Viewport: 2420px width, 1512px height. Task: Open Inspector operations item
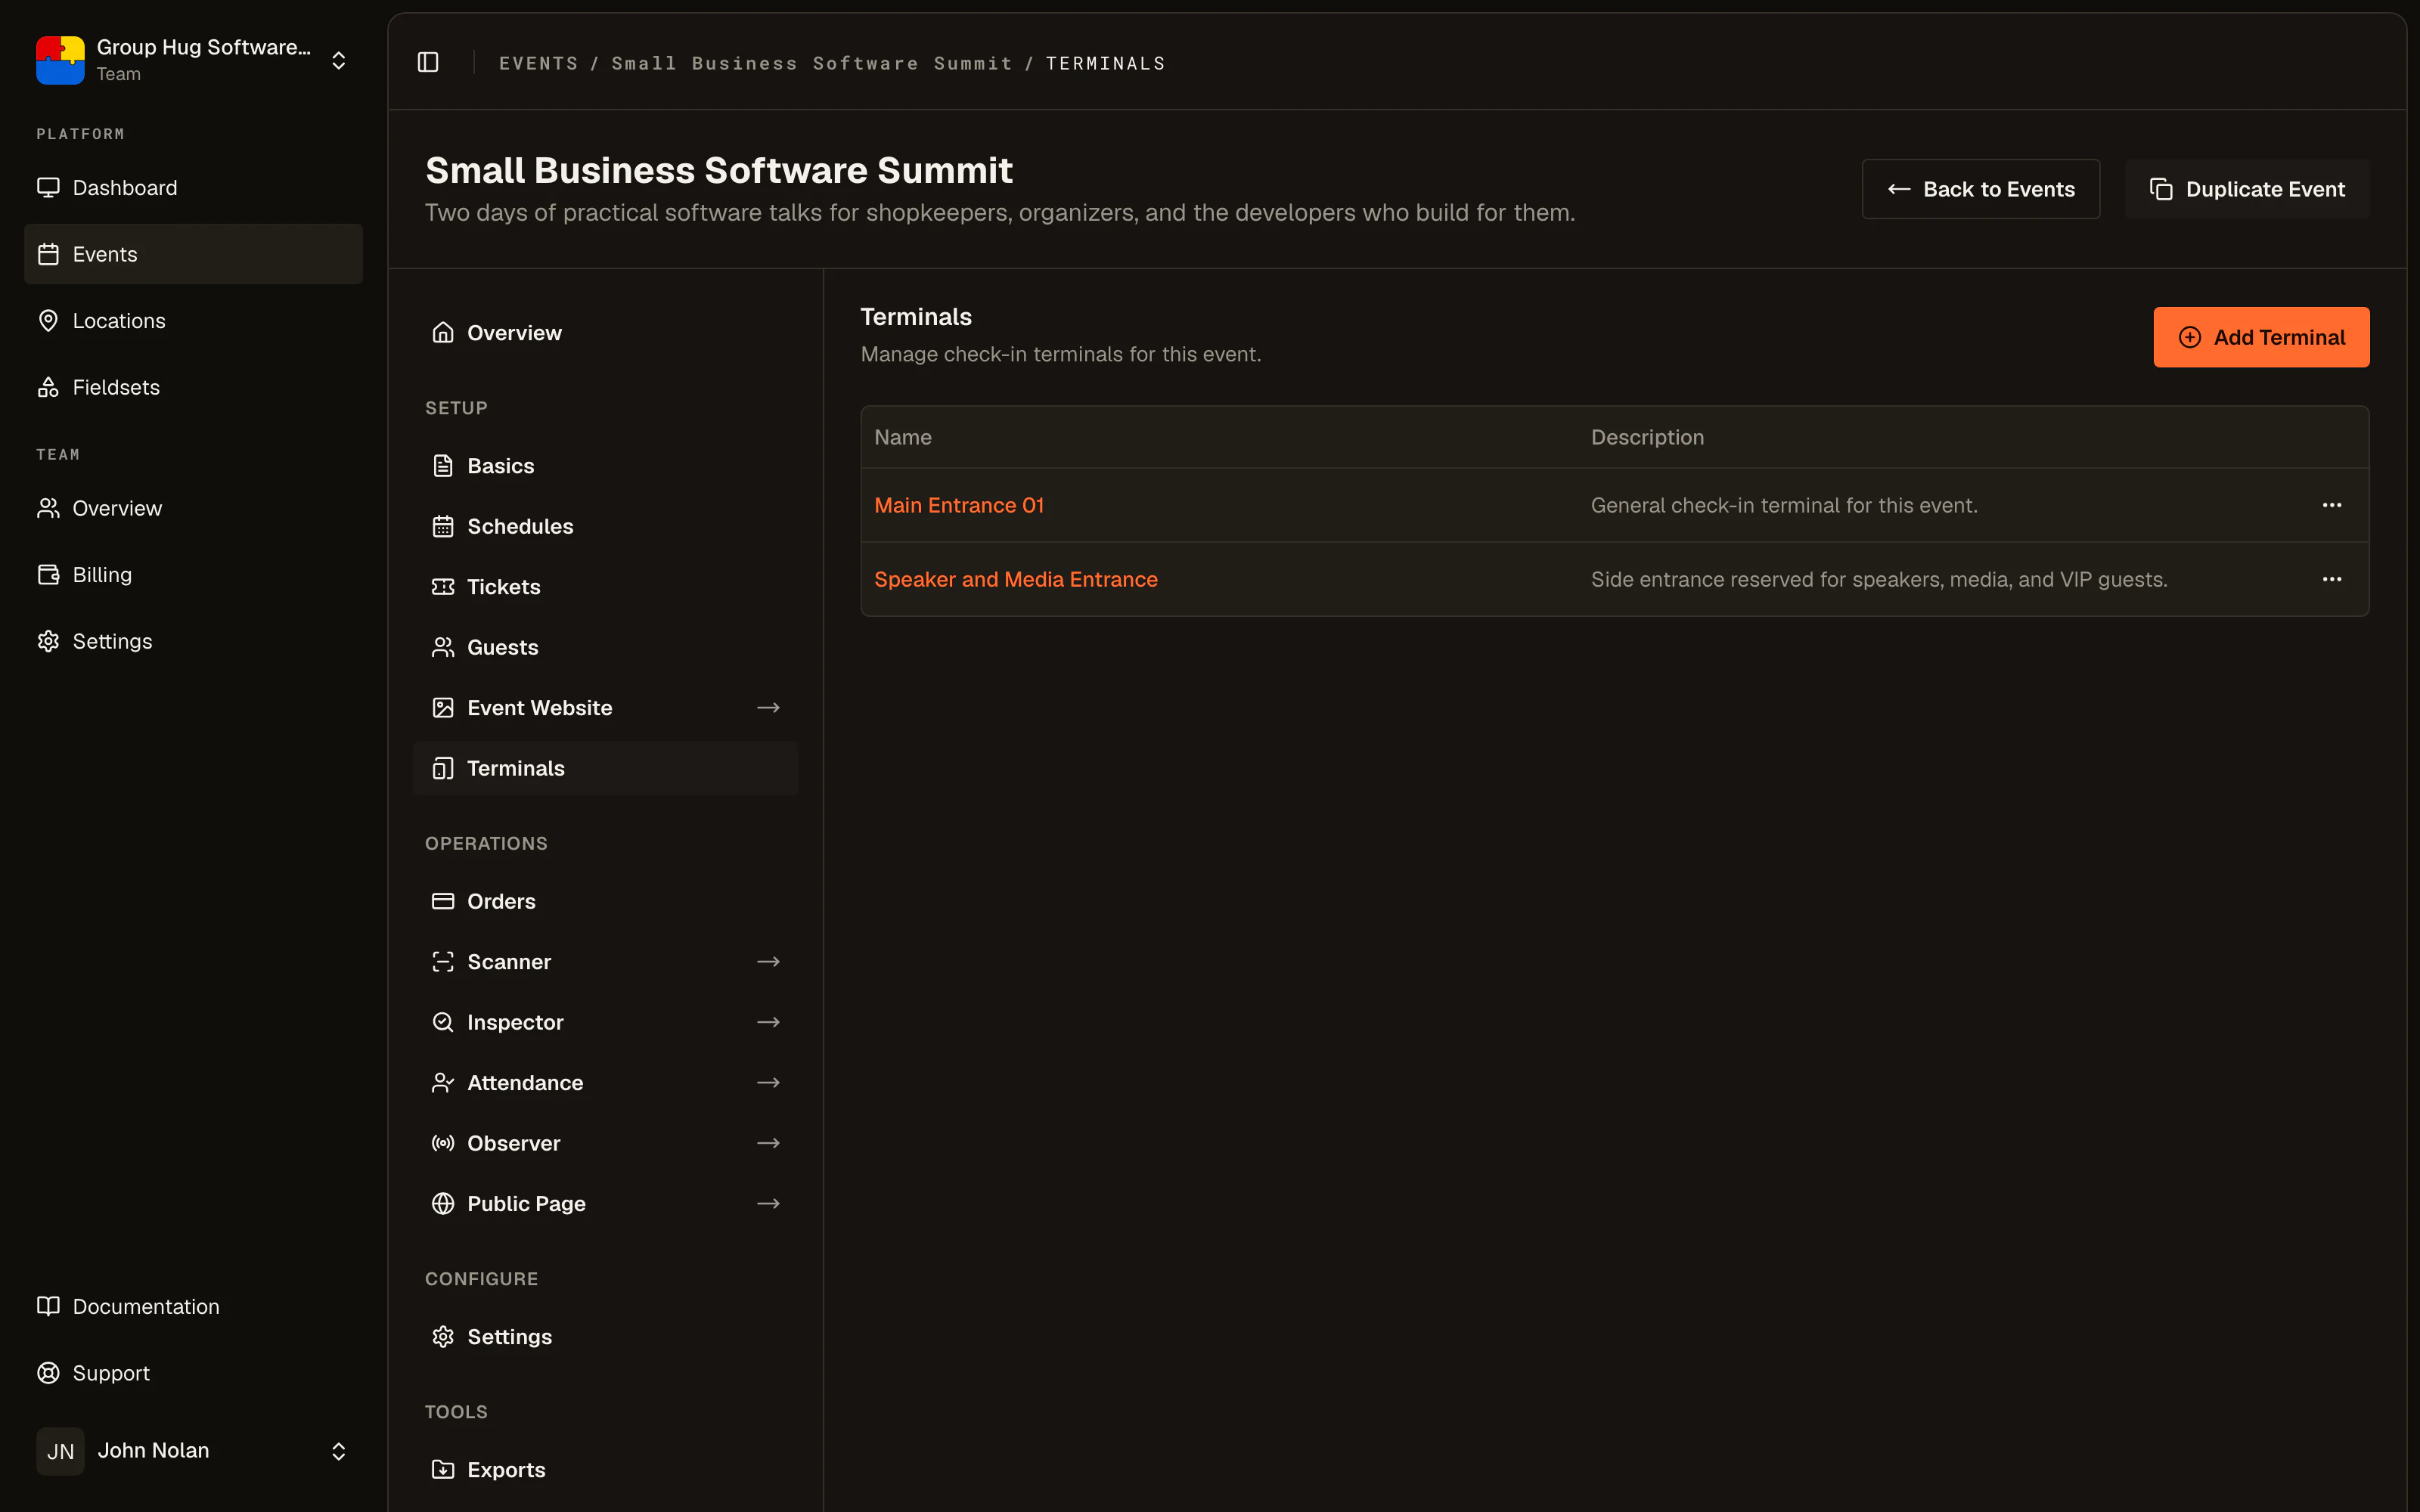point(605,1022)
